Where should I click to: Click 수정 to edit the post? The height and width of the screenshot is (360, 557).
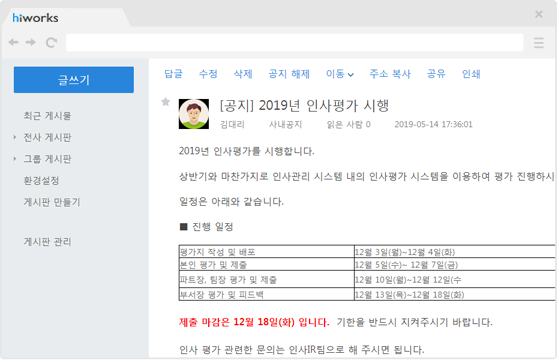click(208, 74)
